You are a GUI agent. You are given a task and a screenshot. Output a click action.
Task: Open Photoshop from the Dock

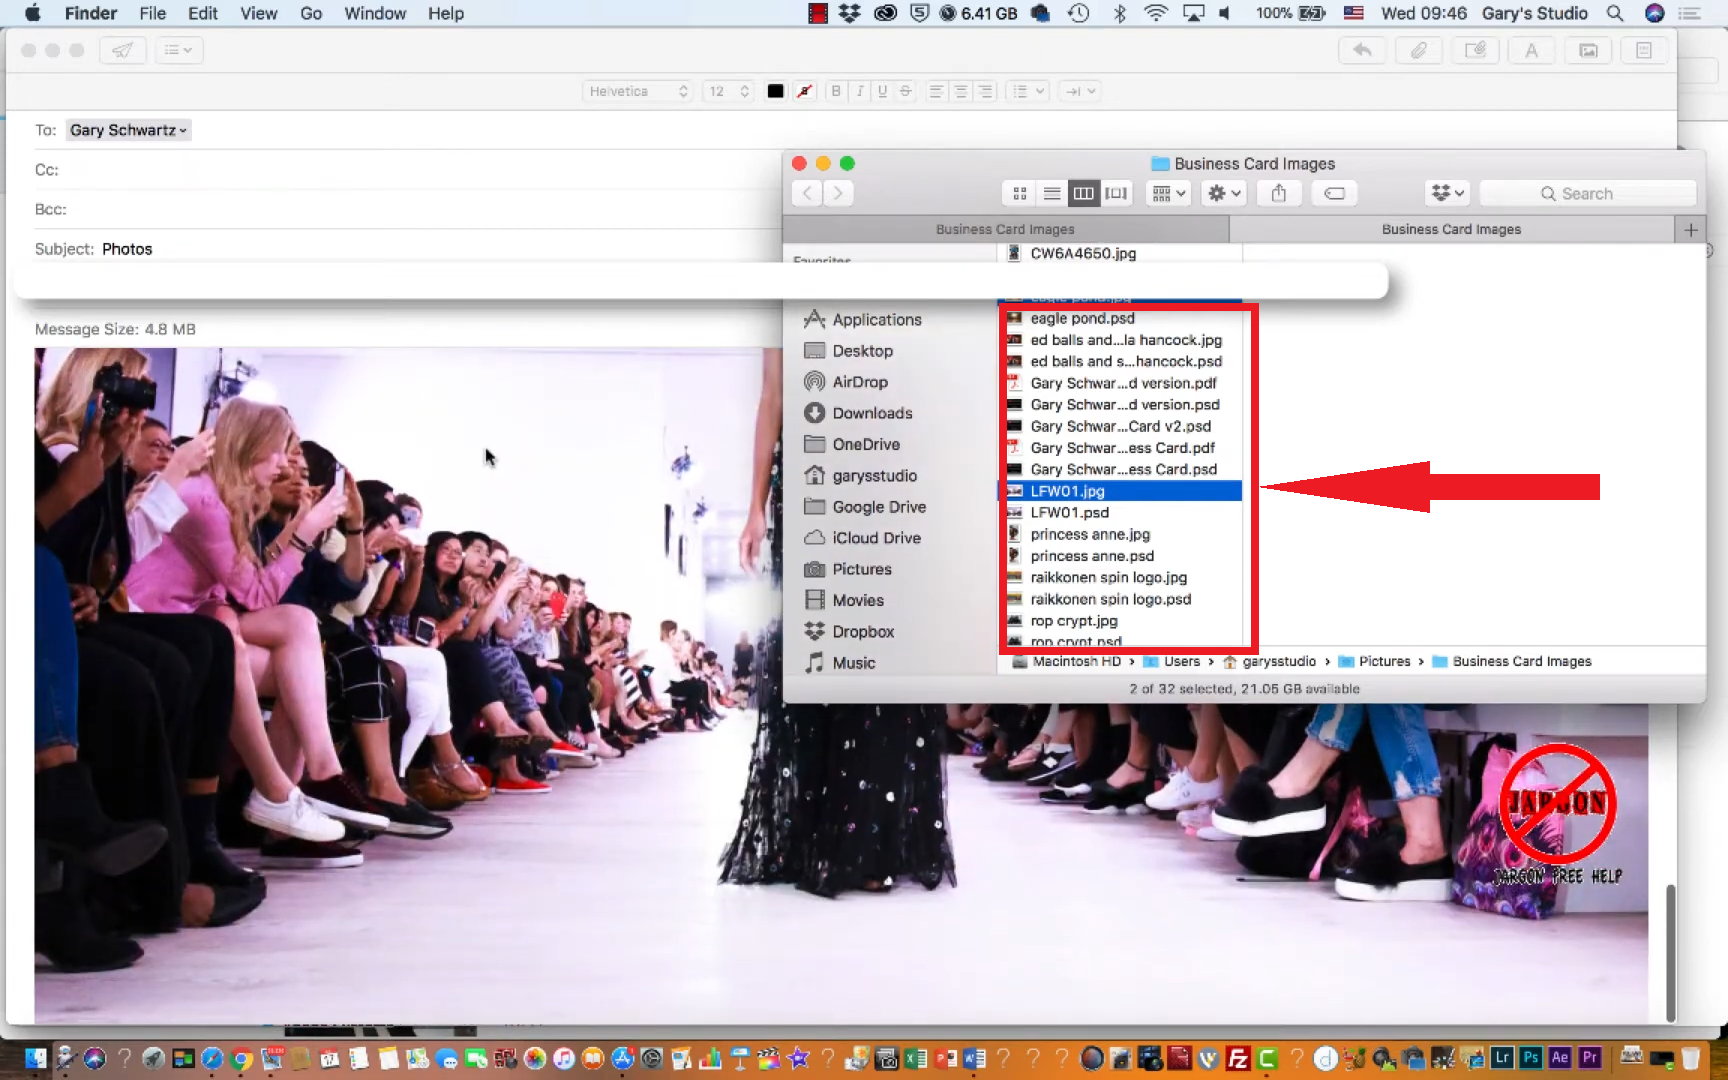click(1530, 1058)
